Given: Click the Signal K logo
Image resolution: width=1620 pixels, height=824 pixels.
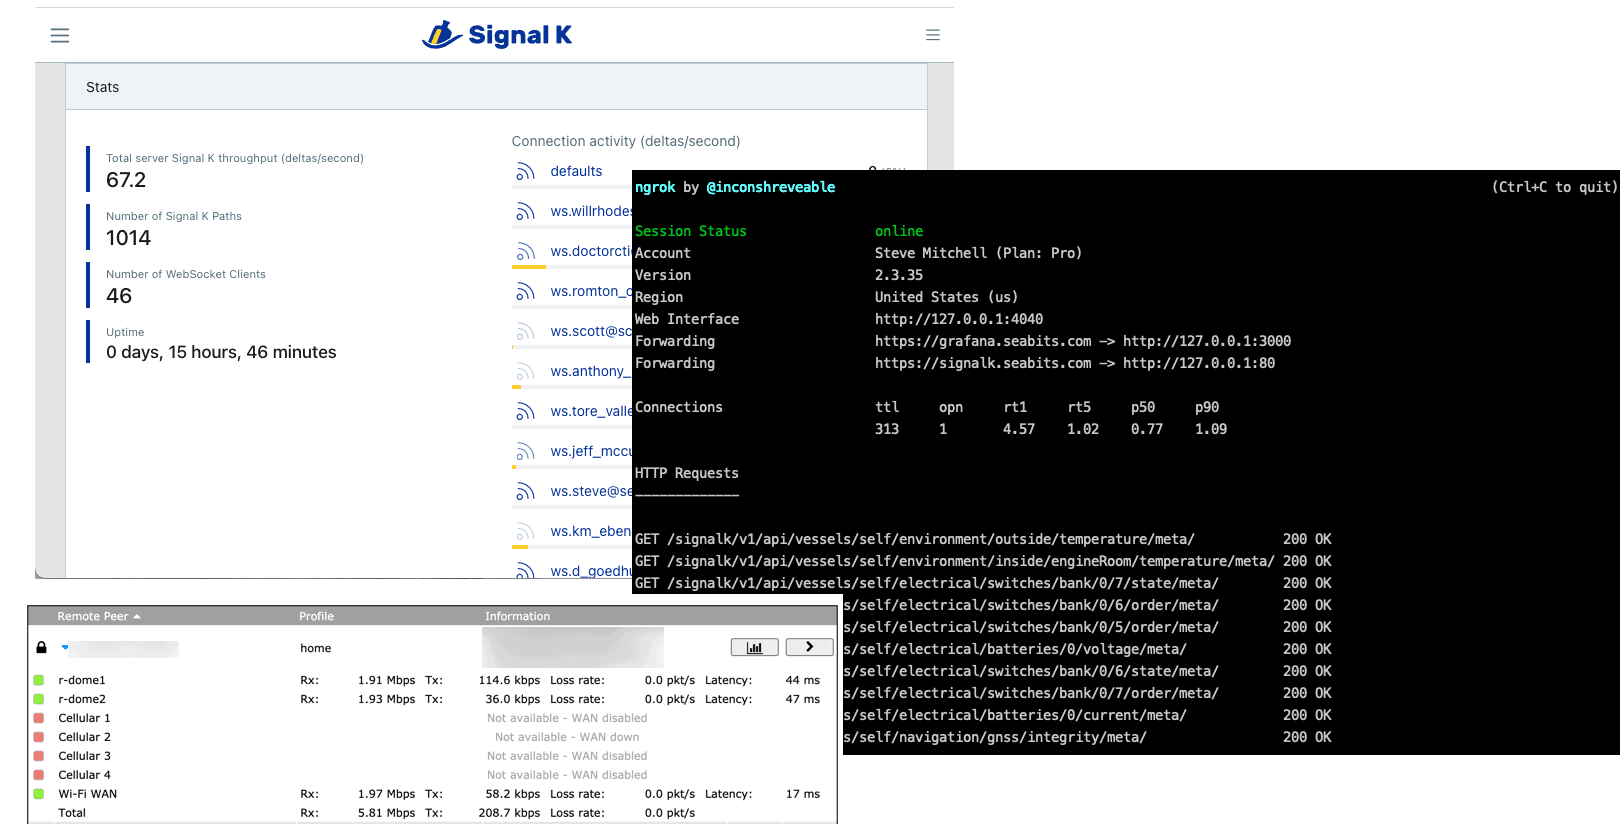Looking at the screenshot, I should (497, 35).
